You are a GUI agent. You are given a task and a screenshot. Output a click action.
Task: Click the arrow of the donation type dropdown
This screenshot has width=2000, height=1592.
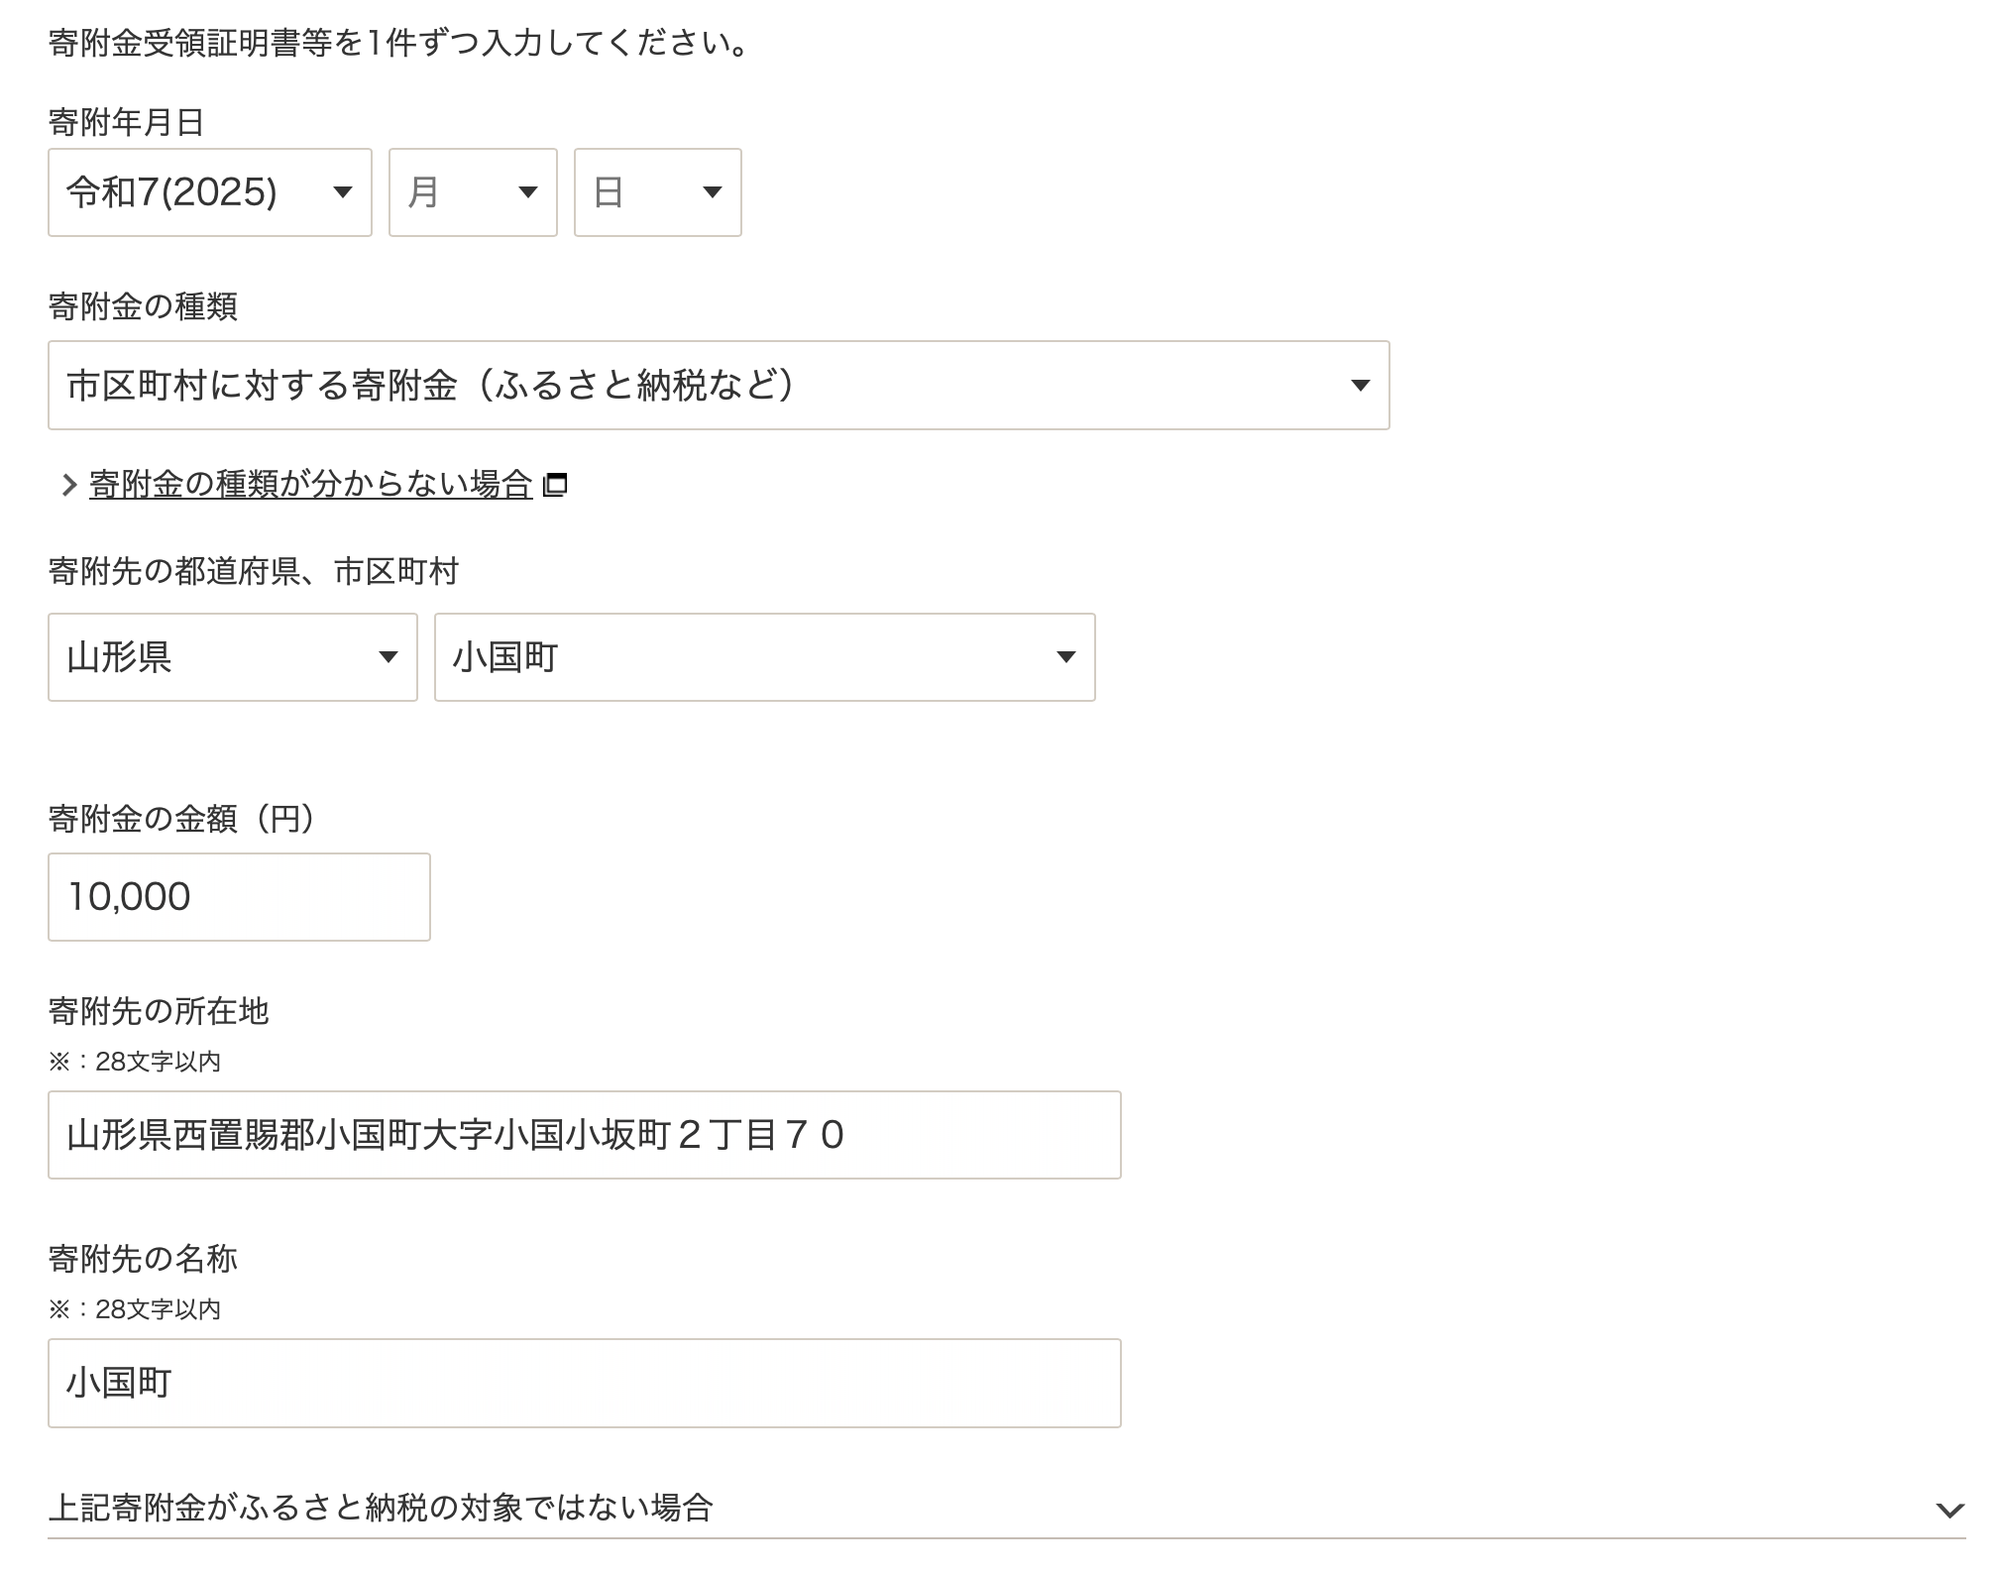[1360, 385]
